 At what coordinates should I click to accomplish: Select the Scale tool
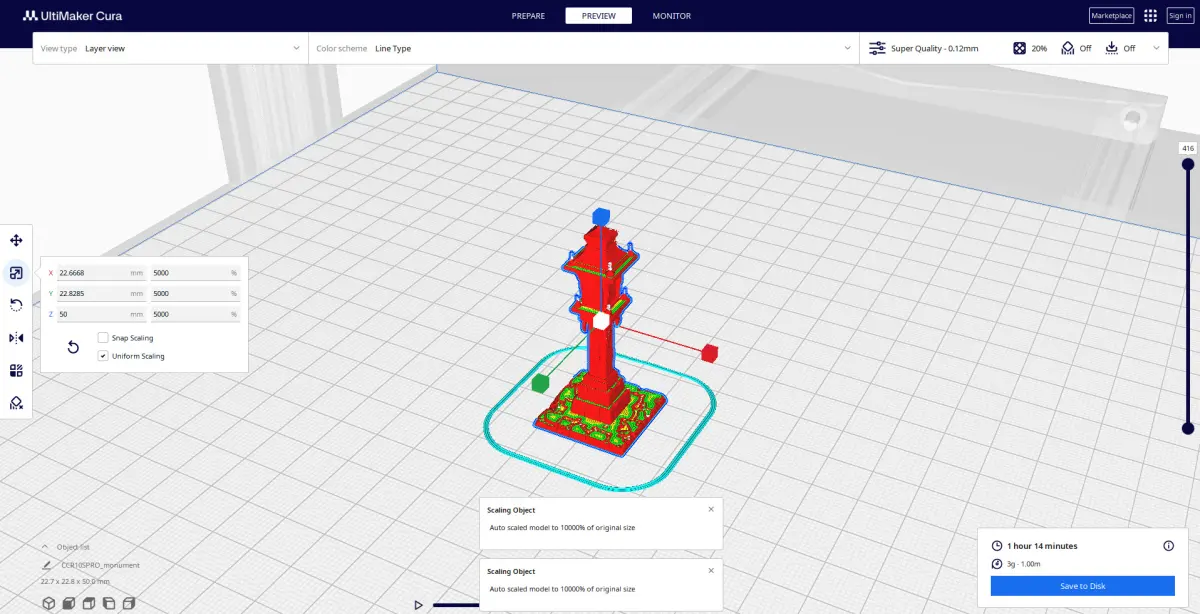[x=16, y=273]
